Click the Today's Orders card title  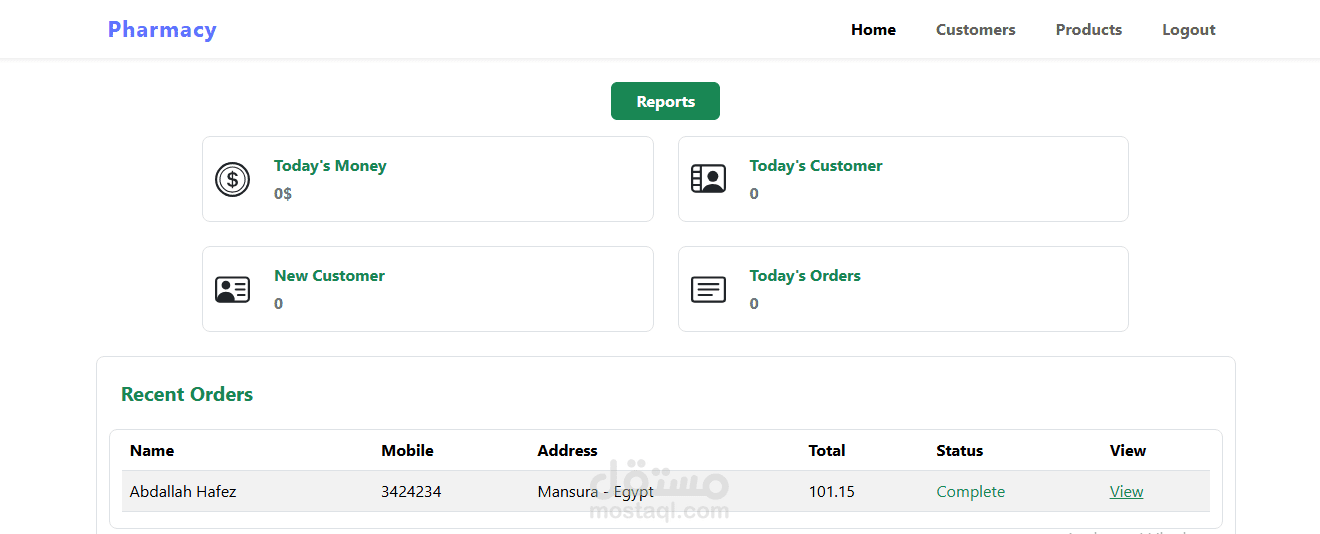click(x=805, y=276)
